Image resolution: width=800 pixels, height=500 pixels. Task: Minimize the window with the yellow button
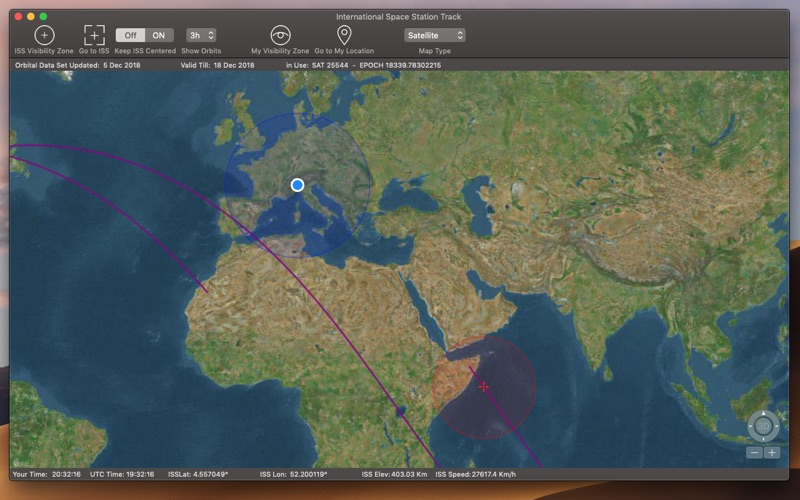[x=31, y=17]
